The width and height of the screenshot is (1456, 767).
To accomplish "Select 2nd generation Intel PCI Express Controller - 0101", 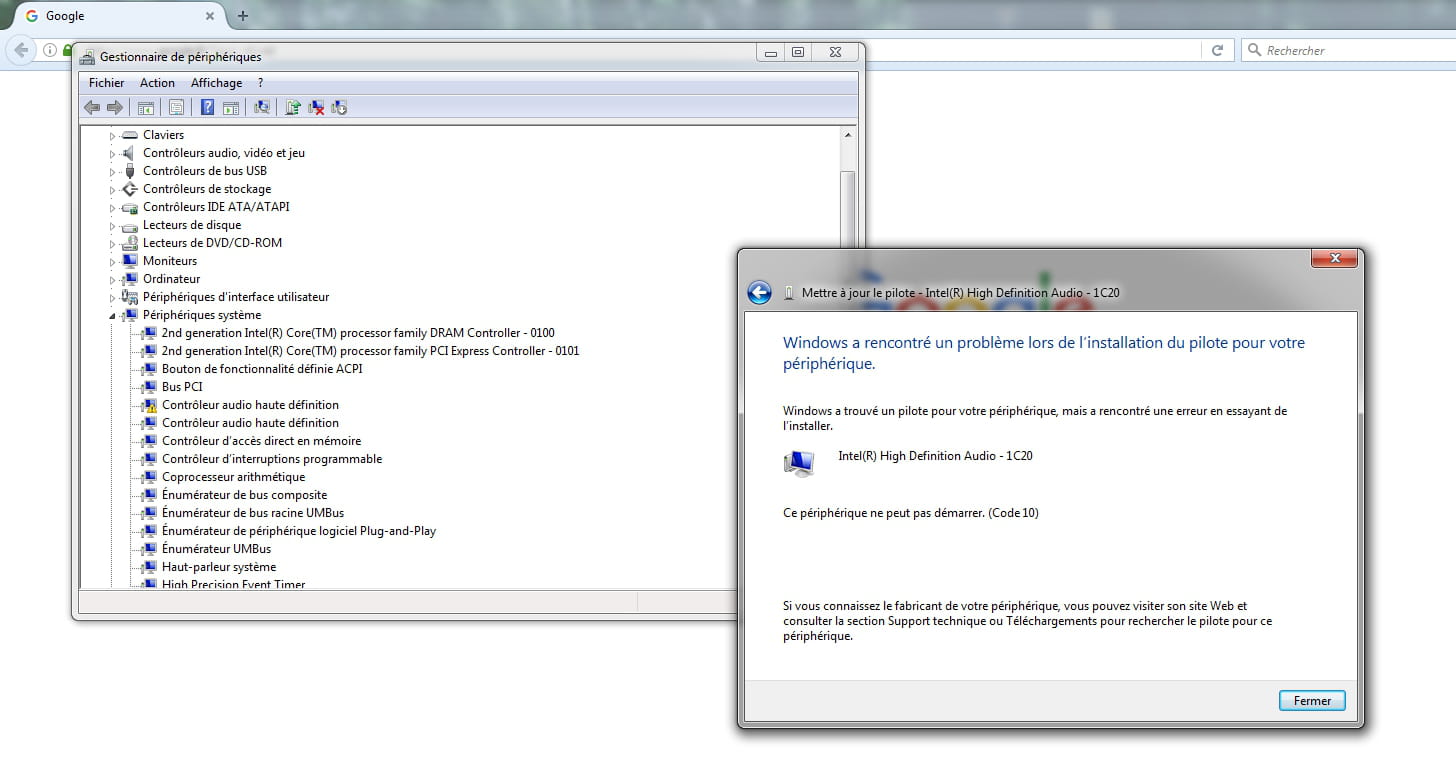I will point(370,351).
